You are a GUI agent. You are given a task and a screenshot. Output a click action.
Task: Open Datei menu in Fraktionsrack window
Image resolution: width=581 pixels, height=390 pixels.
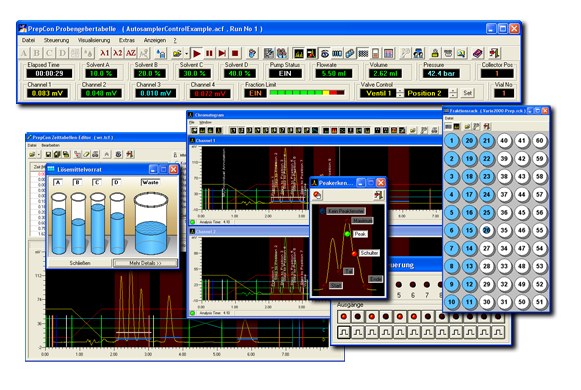[x=449, y=118]
